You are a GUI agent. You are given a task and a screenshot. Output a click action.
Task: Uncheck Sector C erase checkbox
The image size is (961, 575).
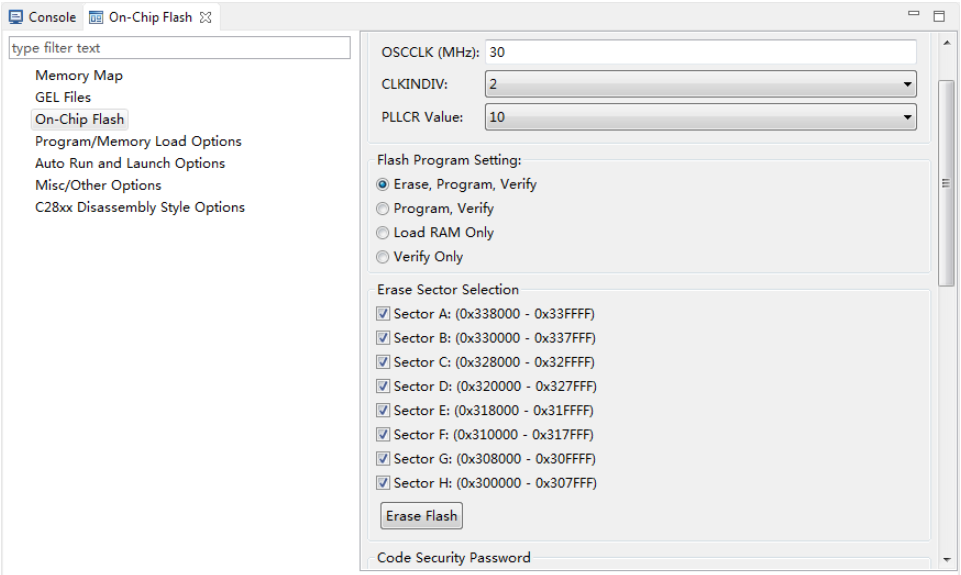click(x=383, y=362)
